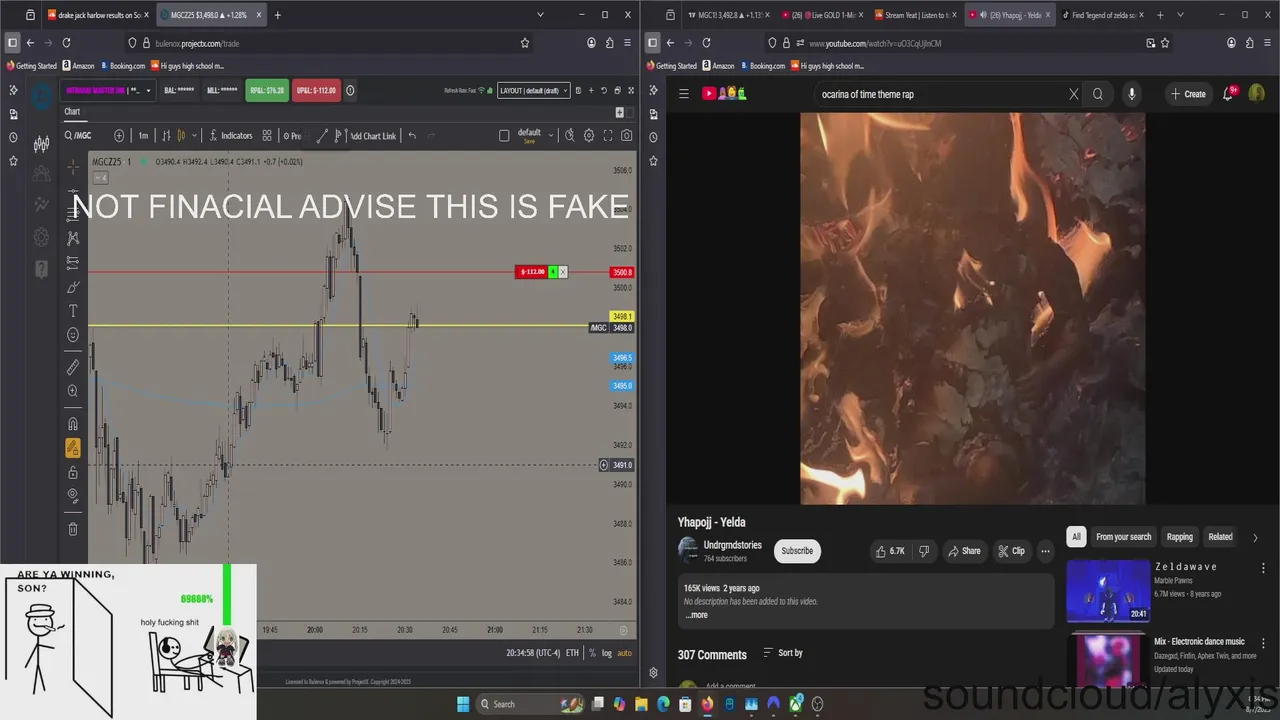The image size is (1280, 720).
Task: Open YouTube hamburger guide menu
Action: 684,94
